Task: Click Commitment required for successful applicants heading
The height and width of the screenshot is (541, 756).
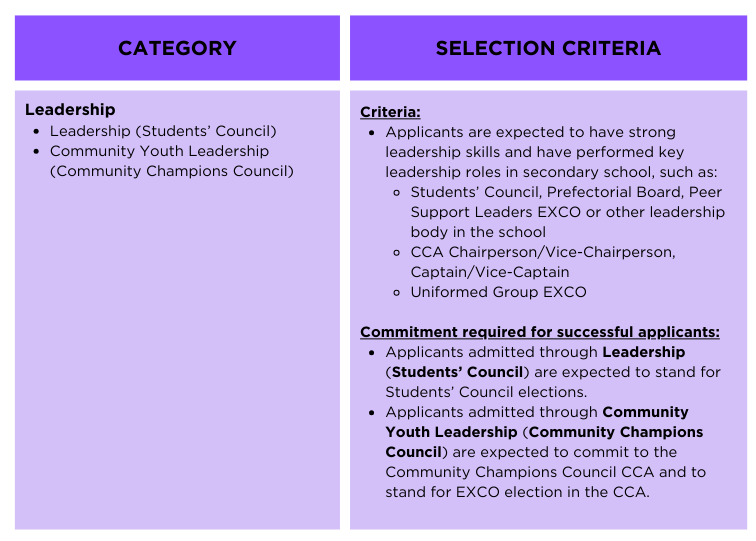Action: [540, 332]
